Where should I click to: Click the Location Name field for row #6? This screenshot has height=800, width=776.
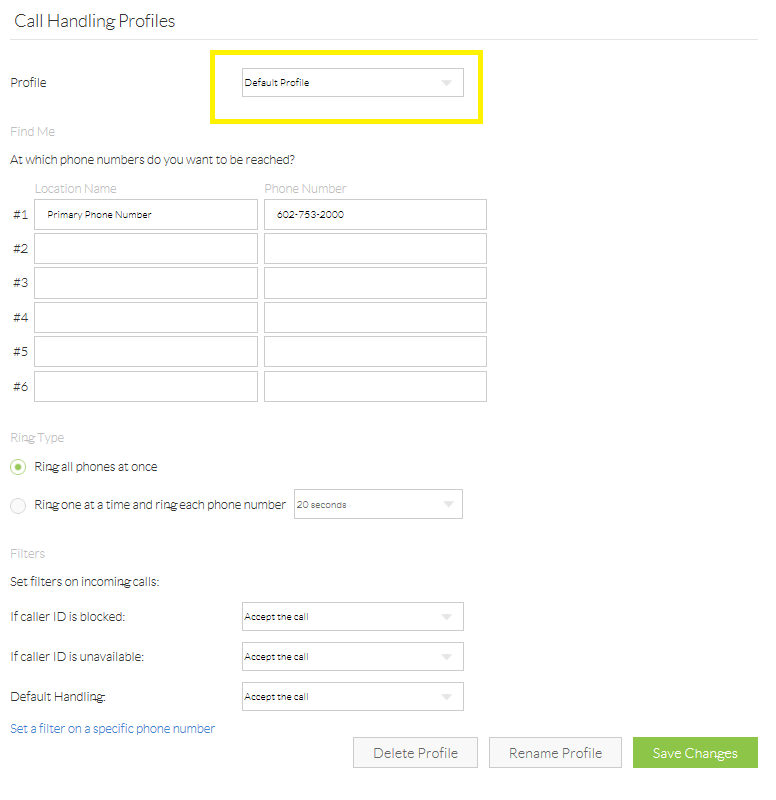tap(145, 386)
